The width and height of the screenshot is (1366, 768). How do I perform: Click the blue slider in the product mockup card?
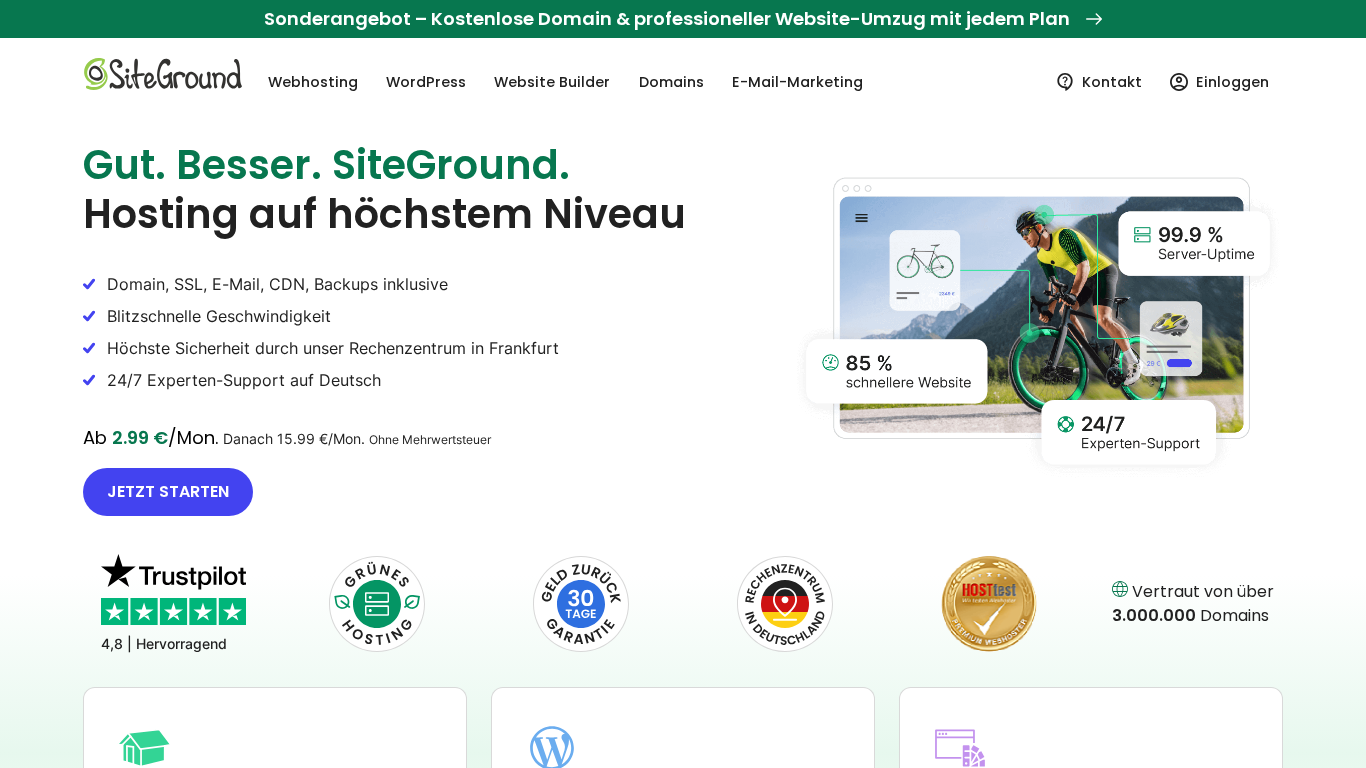(x=1180, y=365)
